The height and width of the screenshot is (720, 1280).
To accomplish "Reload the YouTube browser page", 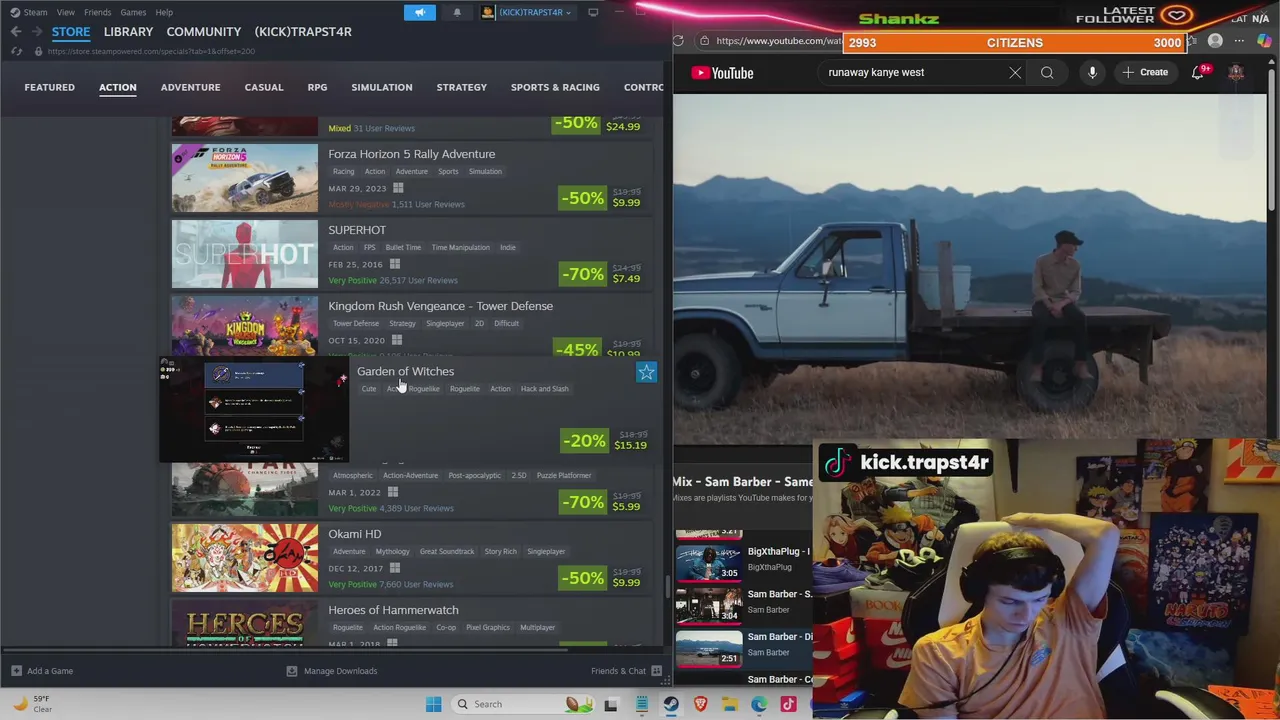I will (679, 41).
